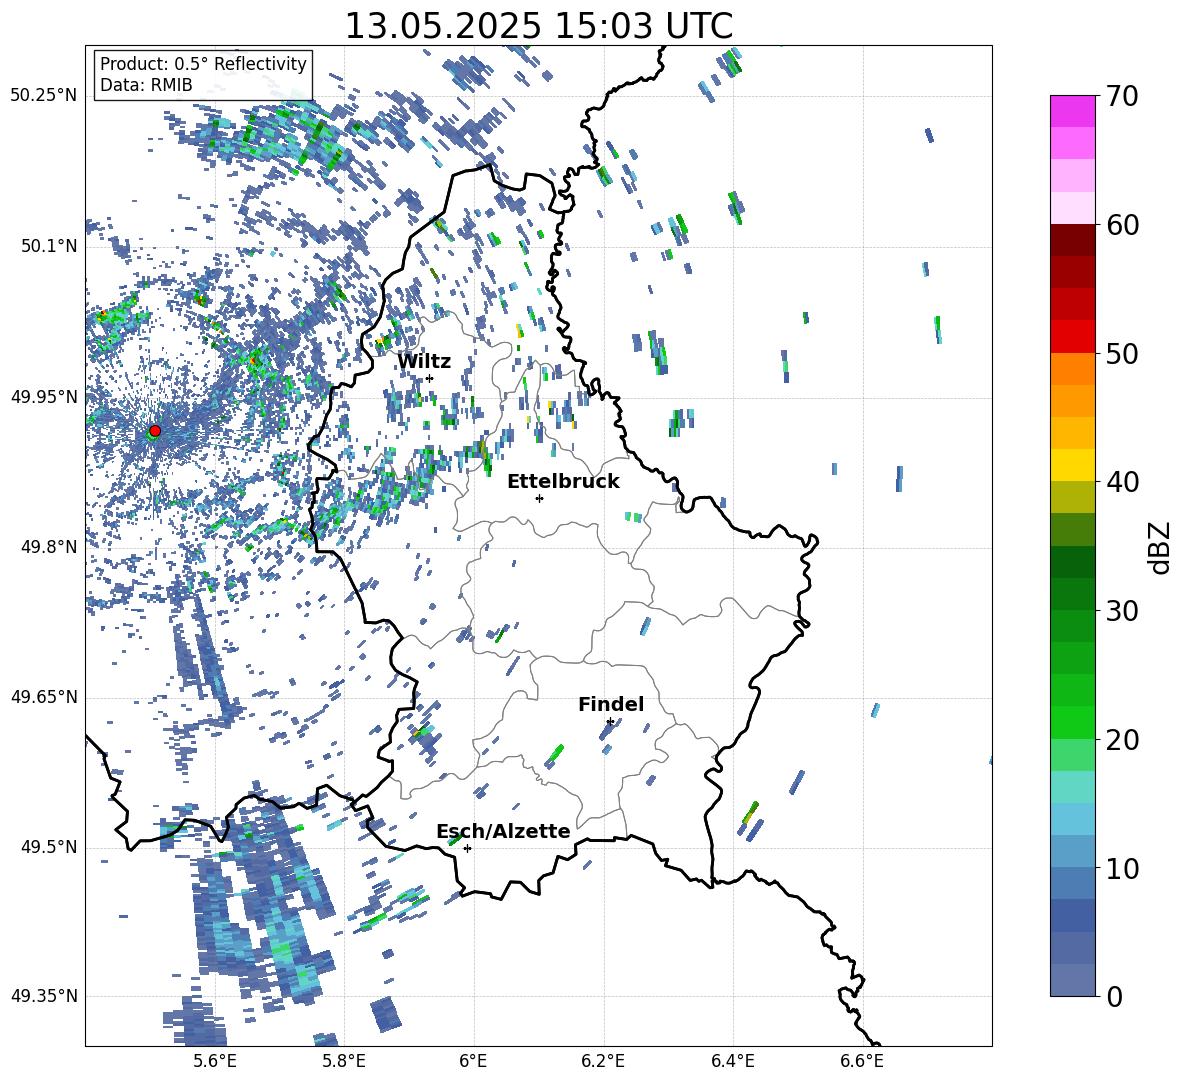
Task: Click the 6.2°E longitude label
Action: tap(603, 1062)
